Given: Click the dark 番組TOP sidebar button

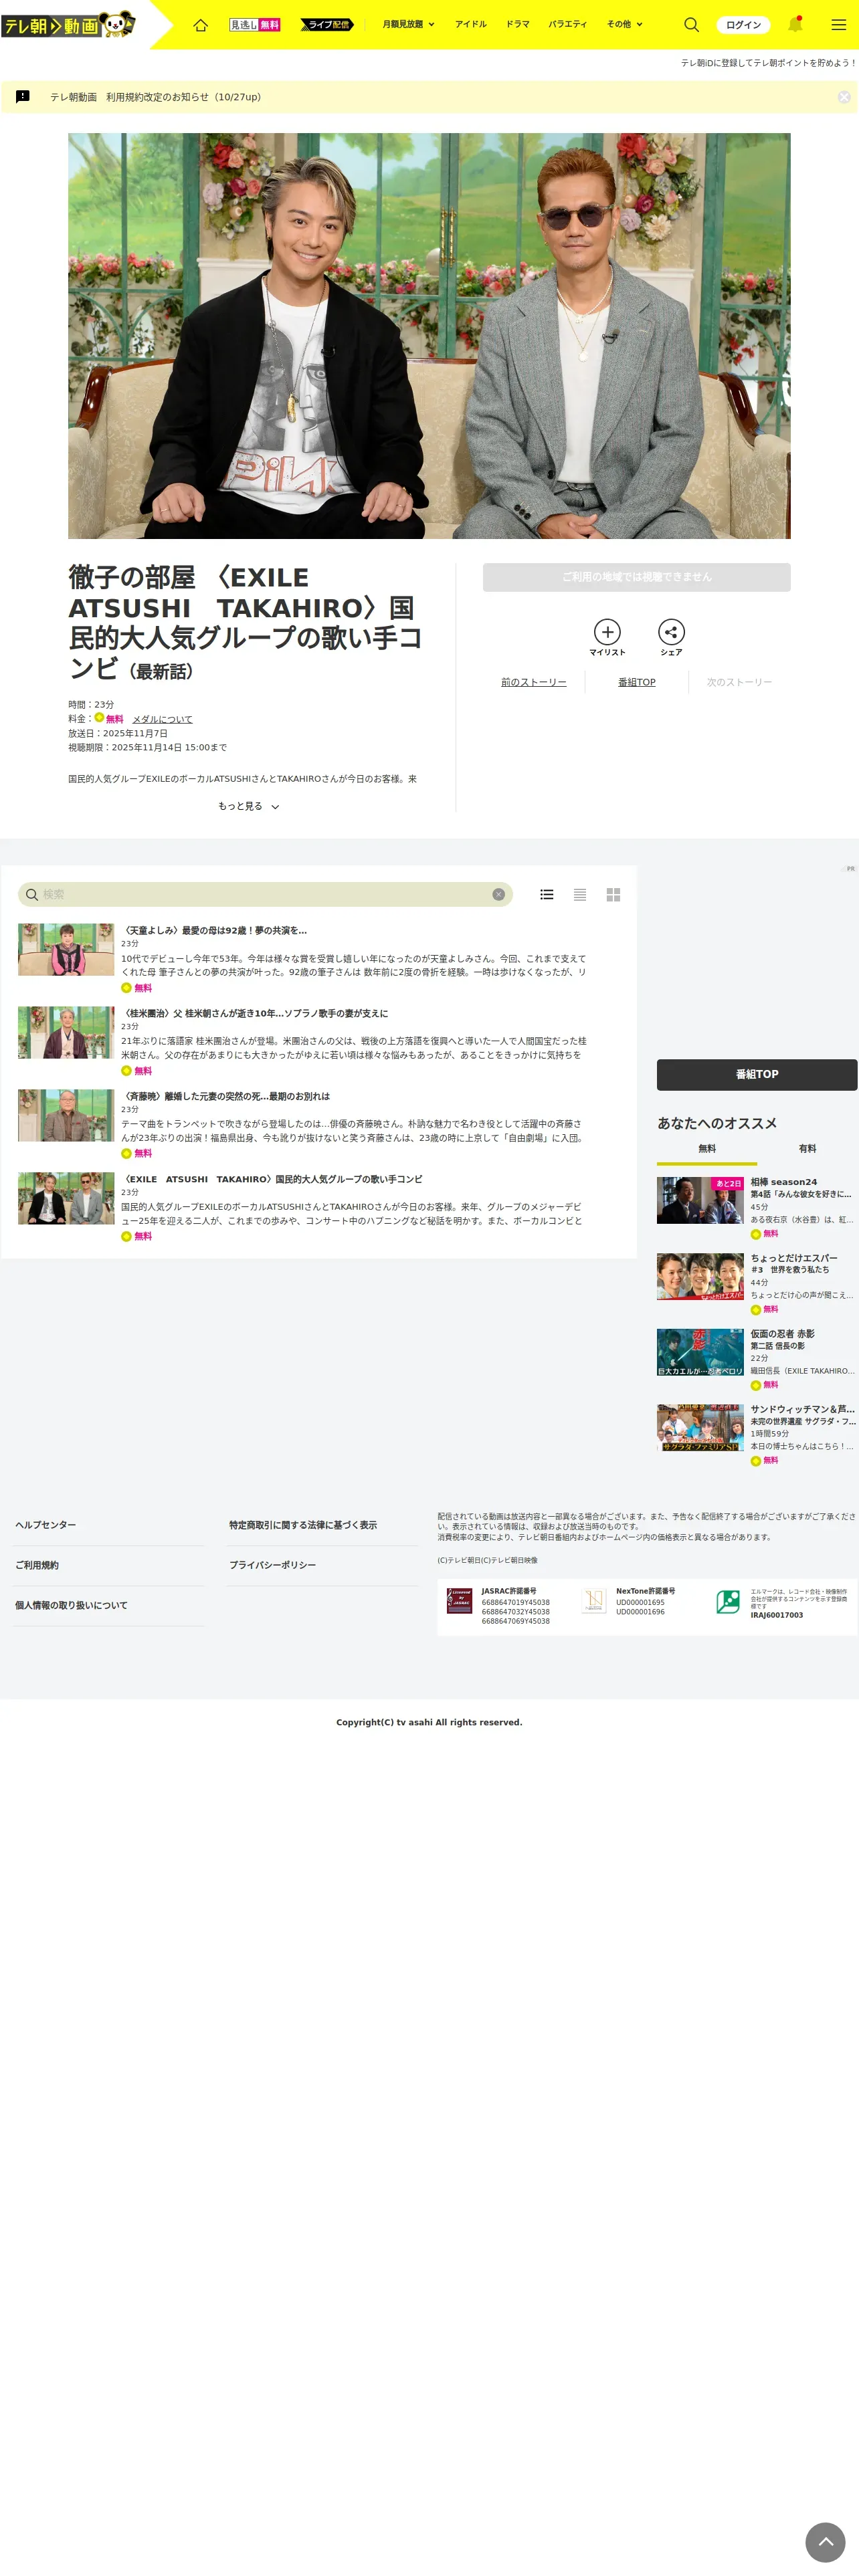Looking at the screenshot, I should (x=757, y=1074).
